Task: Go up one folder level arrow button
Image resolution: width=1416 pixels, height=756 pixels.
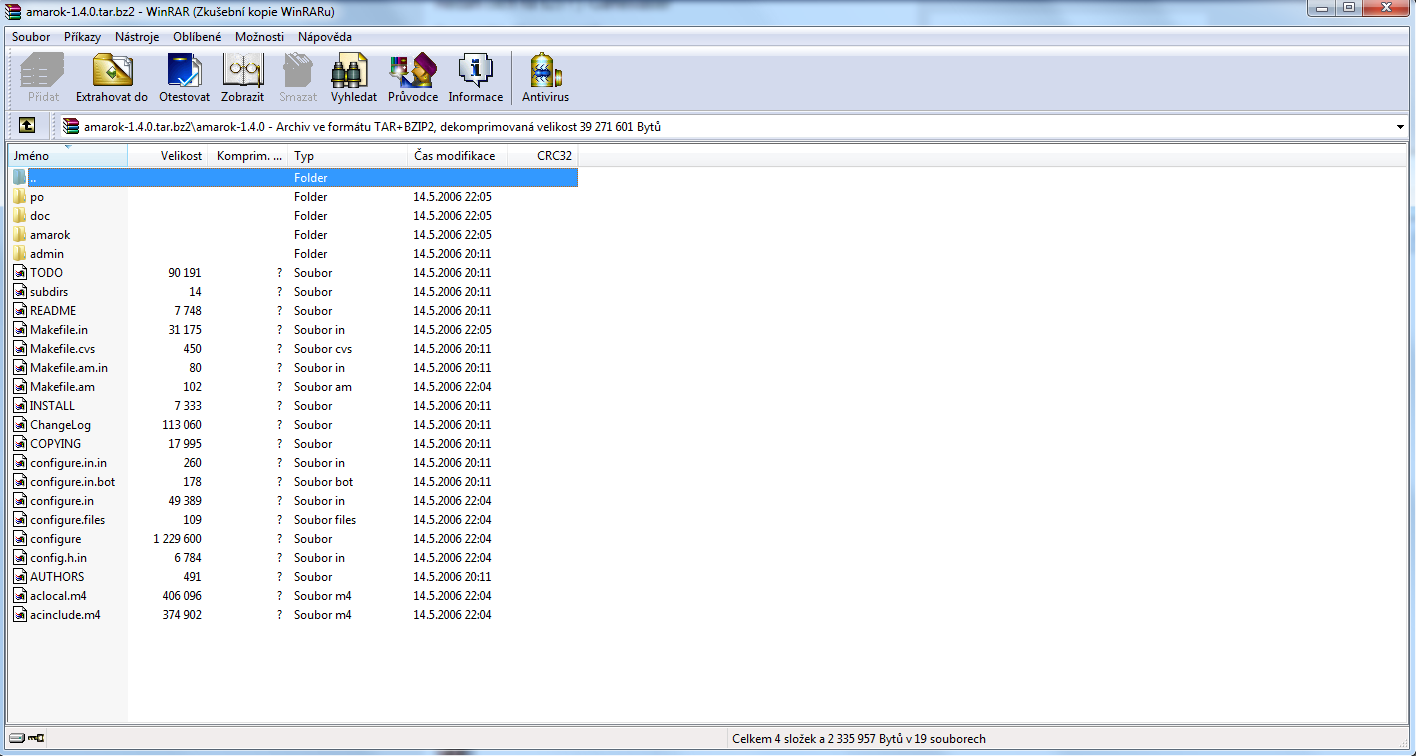Action: [x=27, y=126]
